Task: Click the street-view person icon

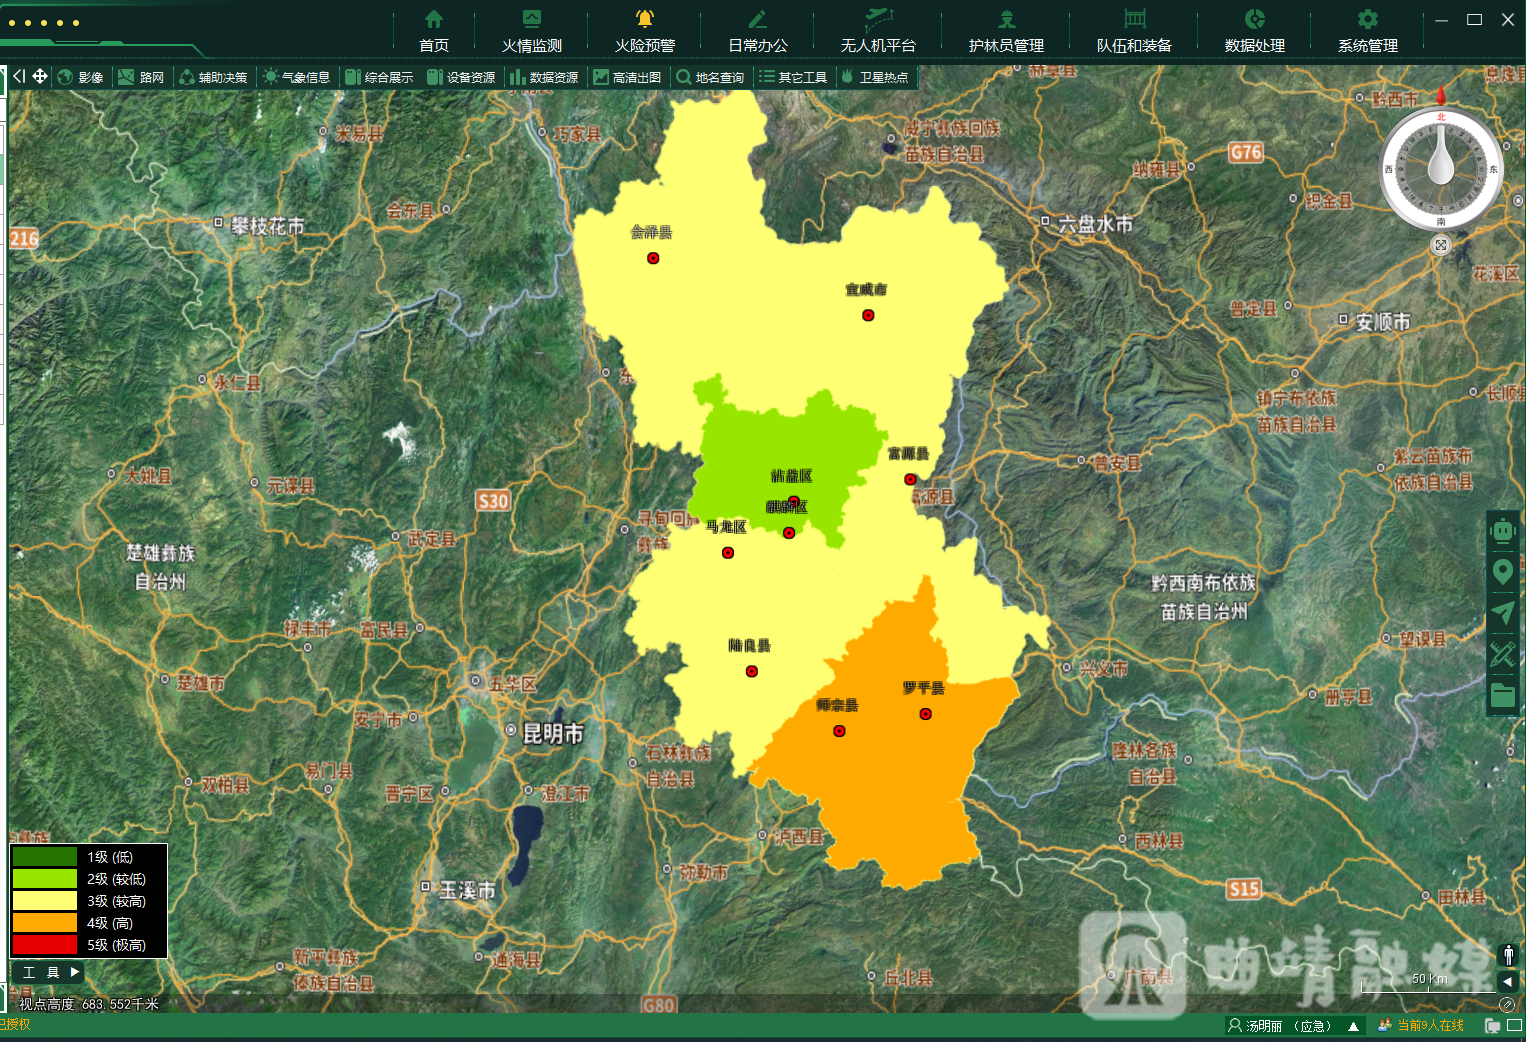Action: (x=1508, y=954)
